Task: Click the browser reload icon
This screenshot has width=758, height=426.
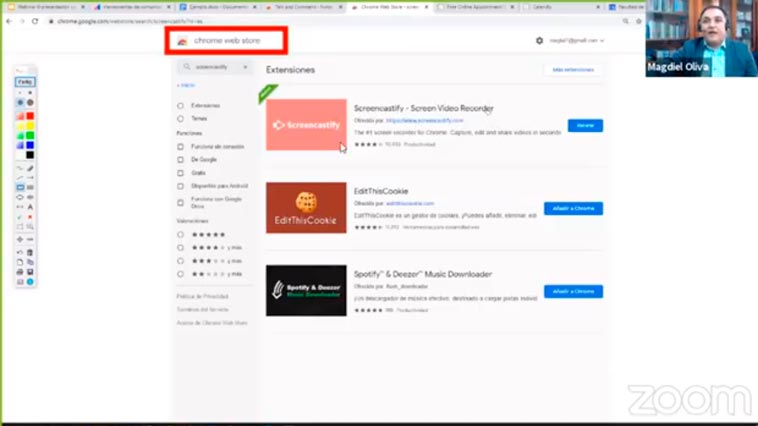Action: (x=35, y=21)
